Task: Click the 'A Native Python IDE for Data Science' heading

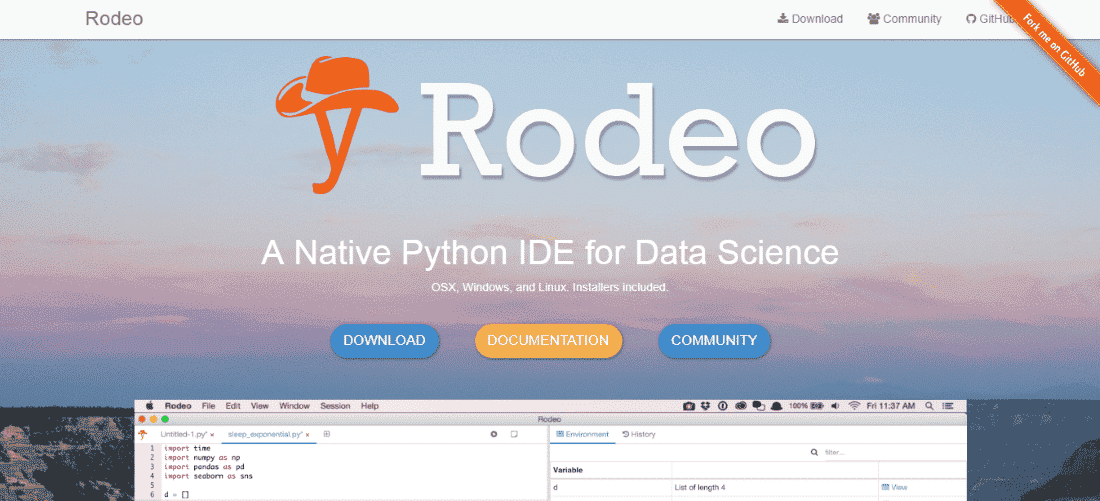Action: (549, 253)
